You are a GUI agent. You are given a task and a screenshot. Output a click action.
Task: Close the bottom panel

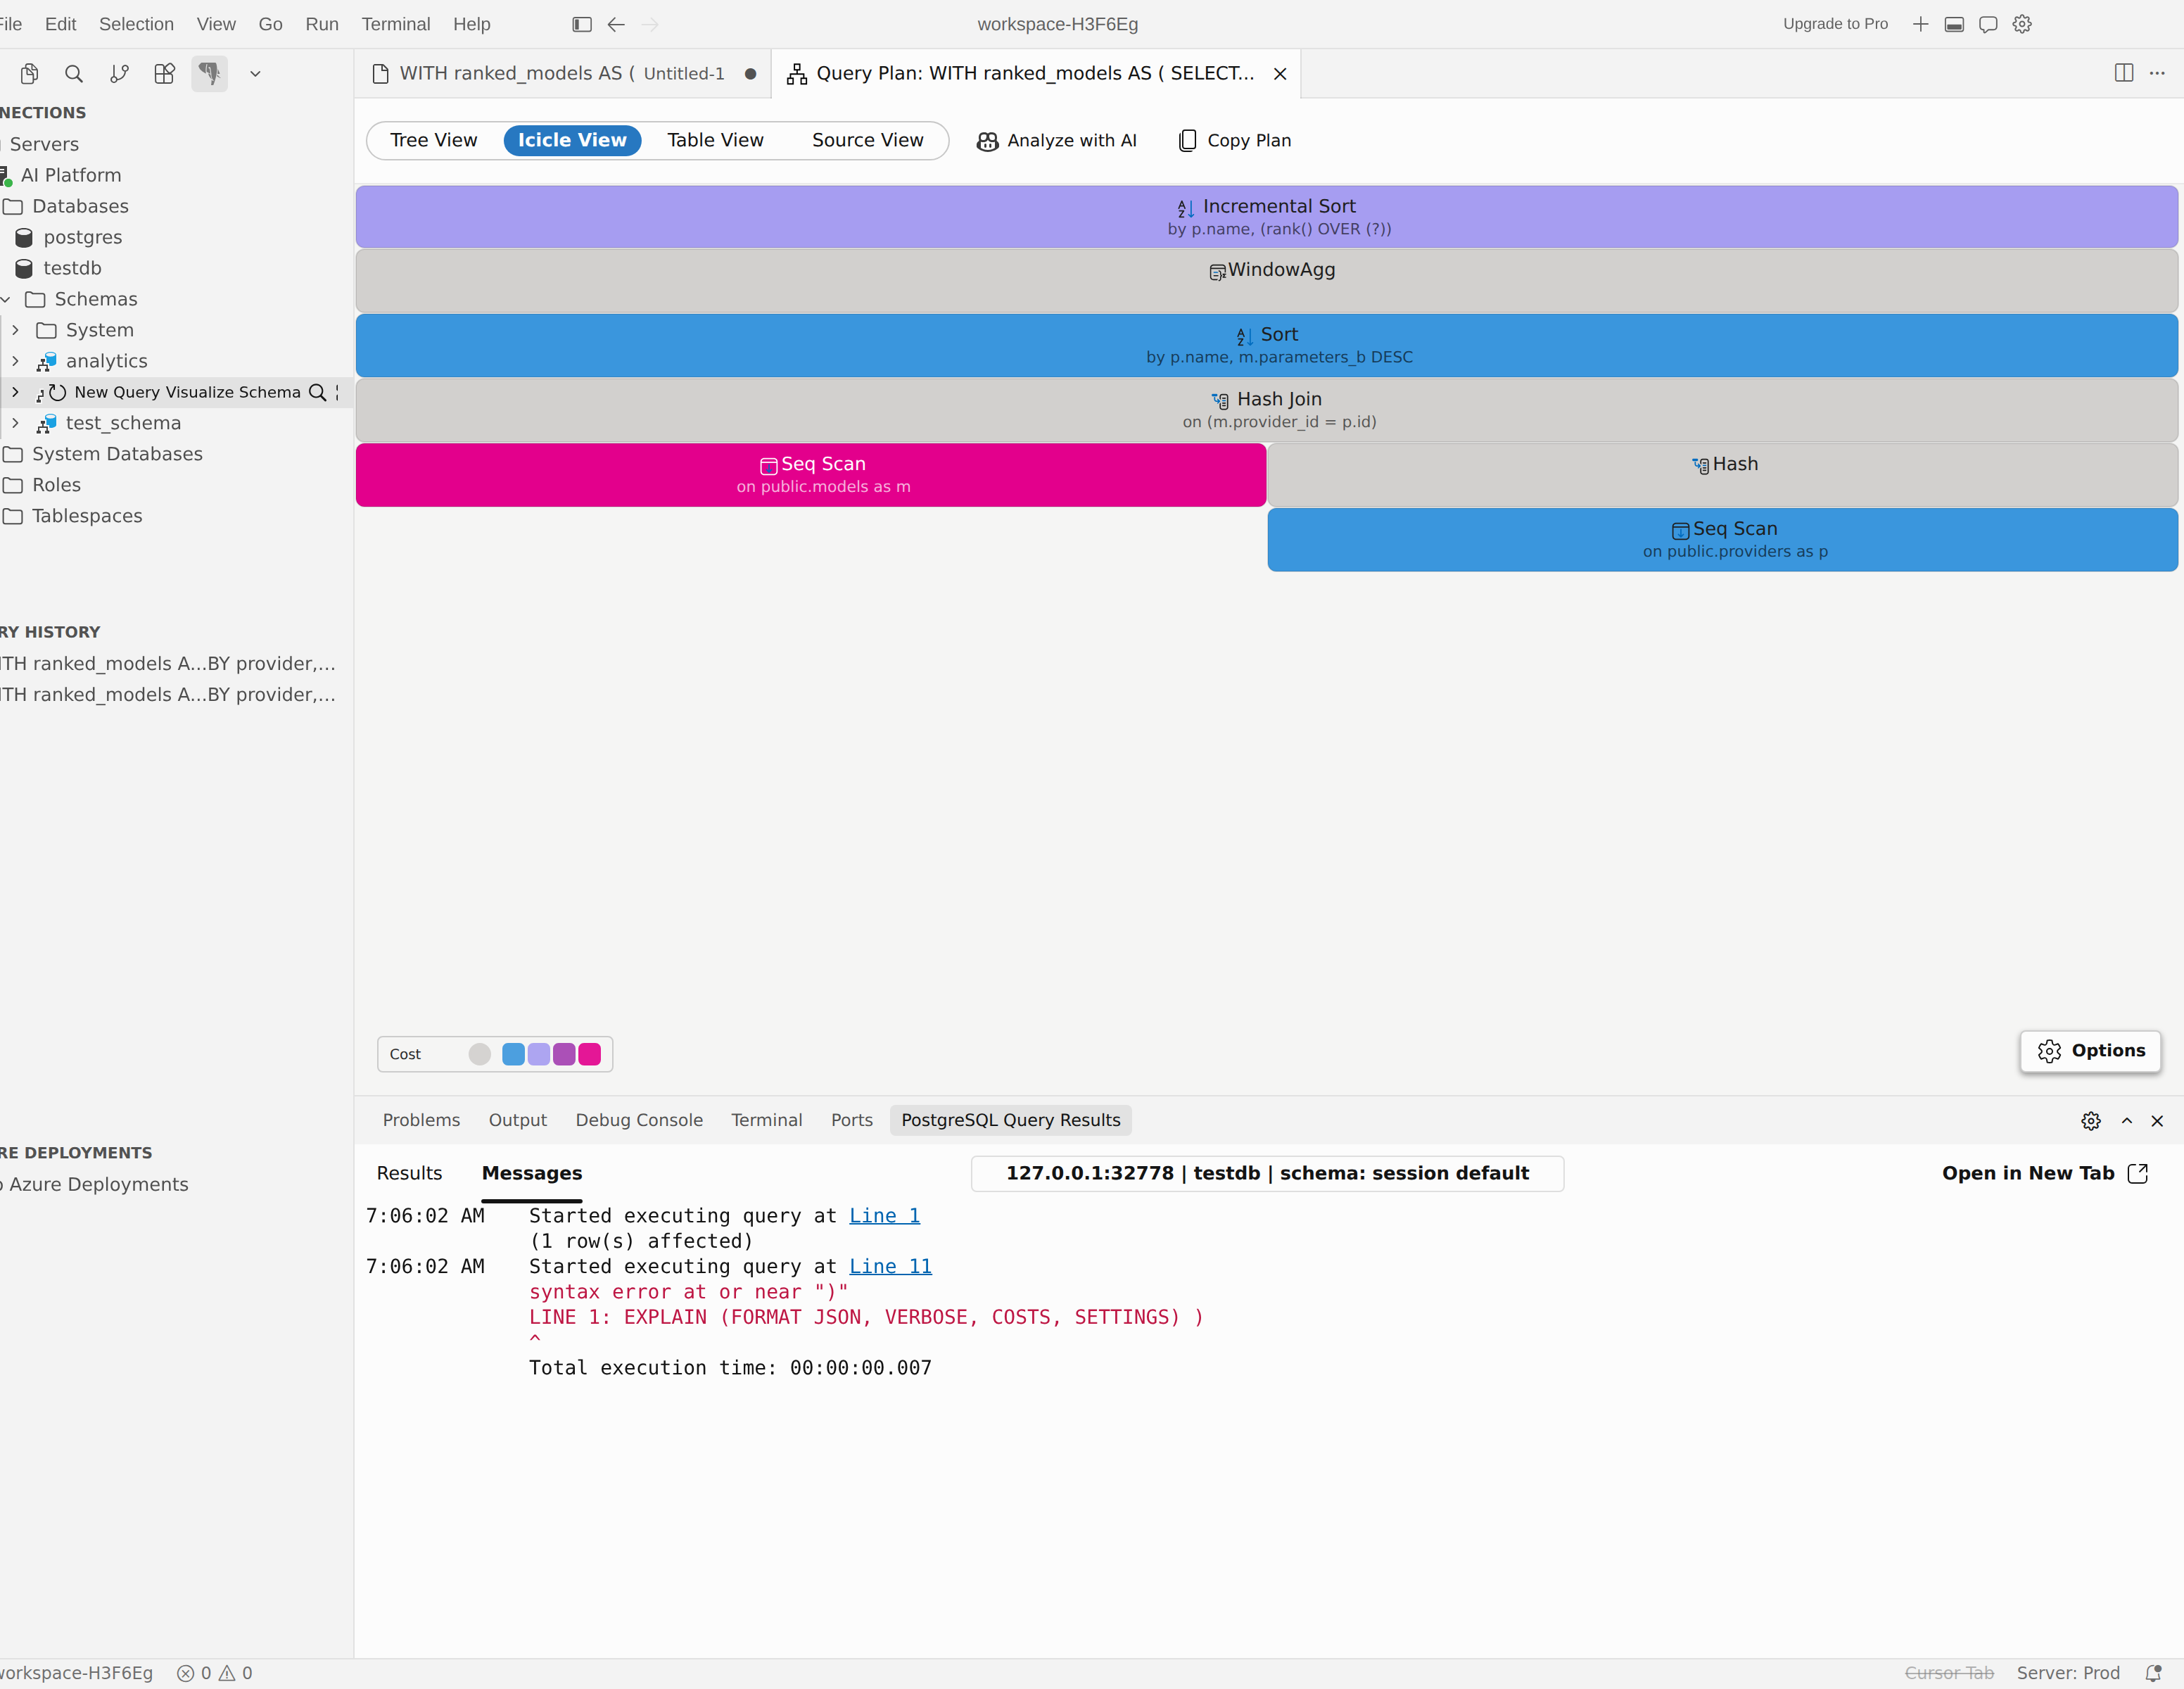pos(2157,1121)
